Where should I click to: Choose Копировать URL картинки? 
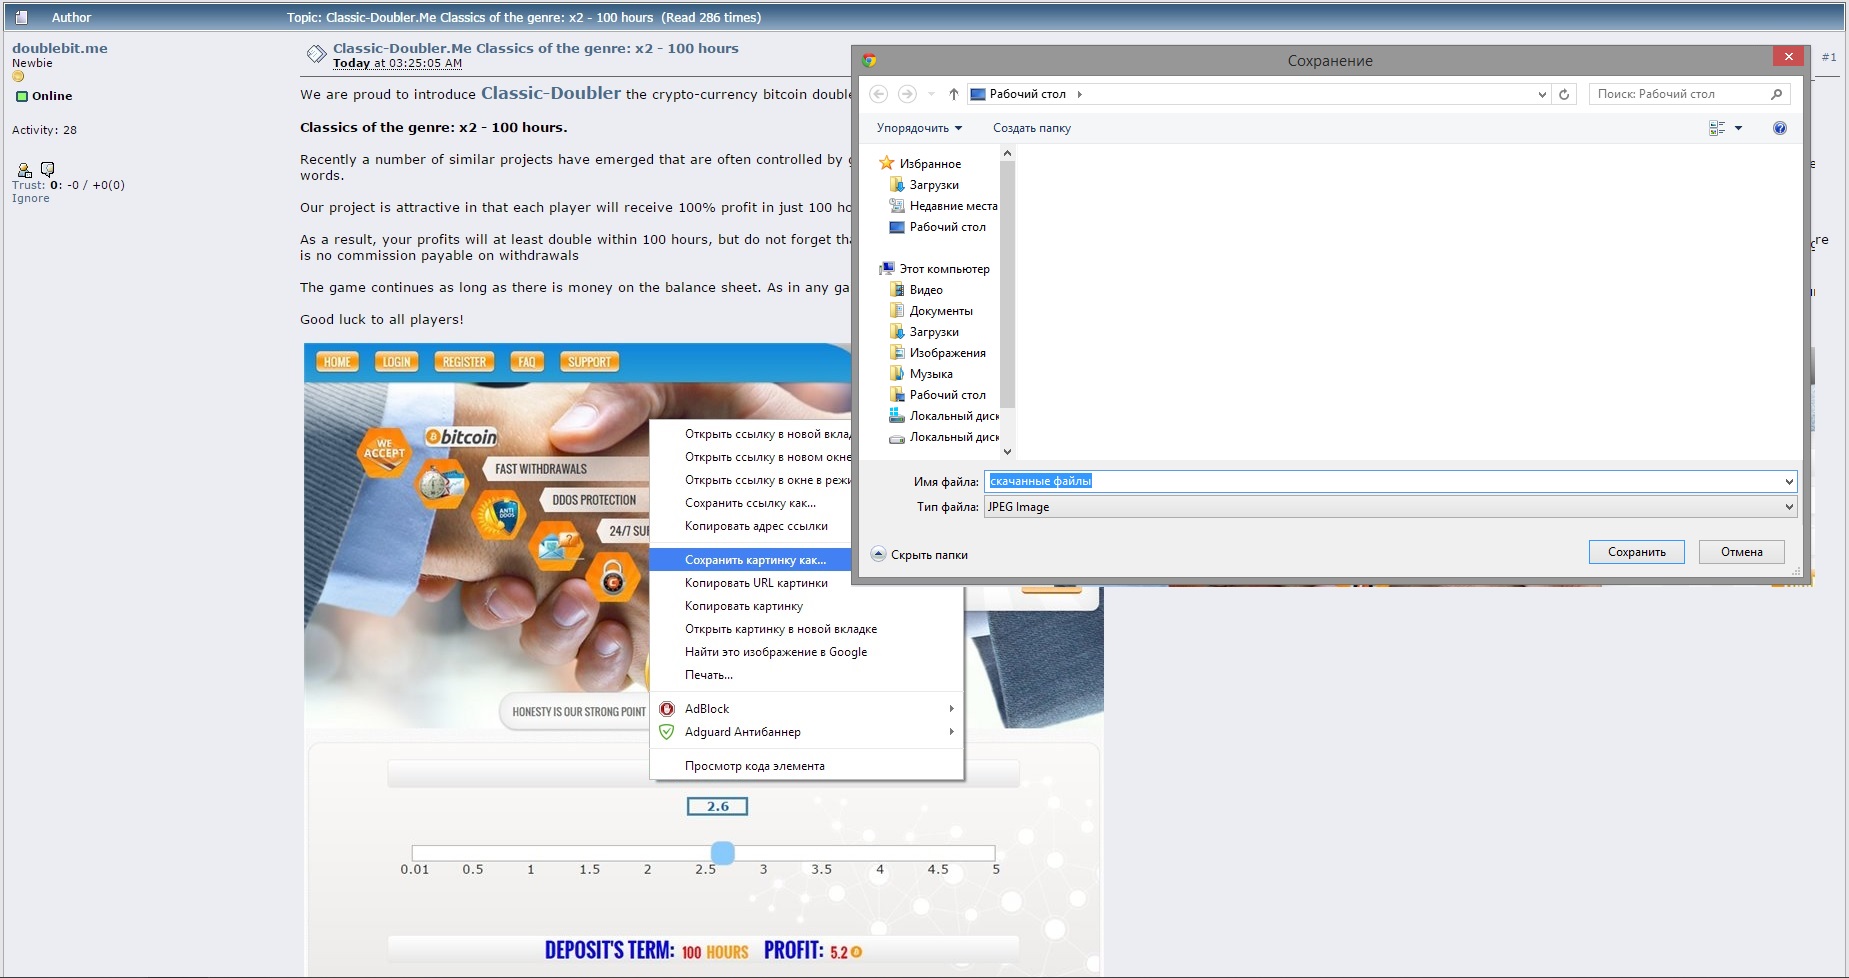756,583
